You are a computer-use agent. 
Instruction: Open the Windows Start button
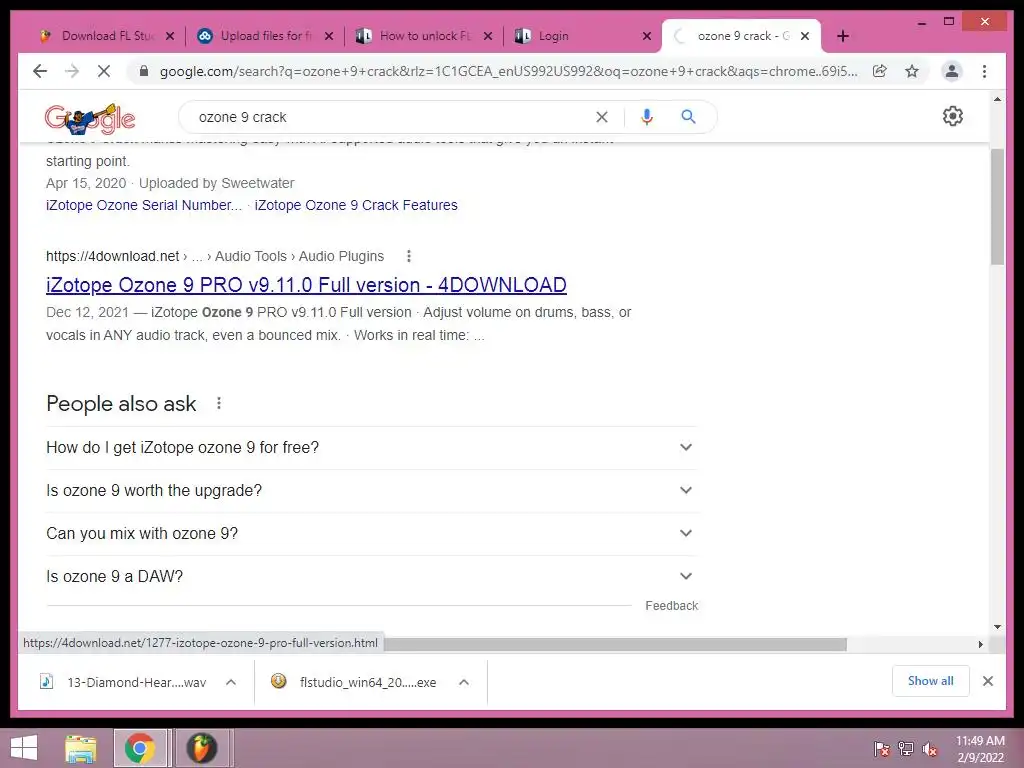pos(24,748)
